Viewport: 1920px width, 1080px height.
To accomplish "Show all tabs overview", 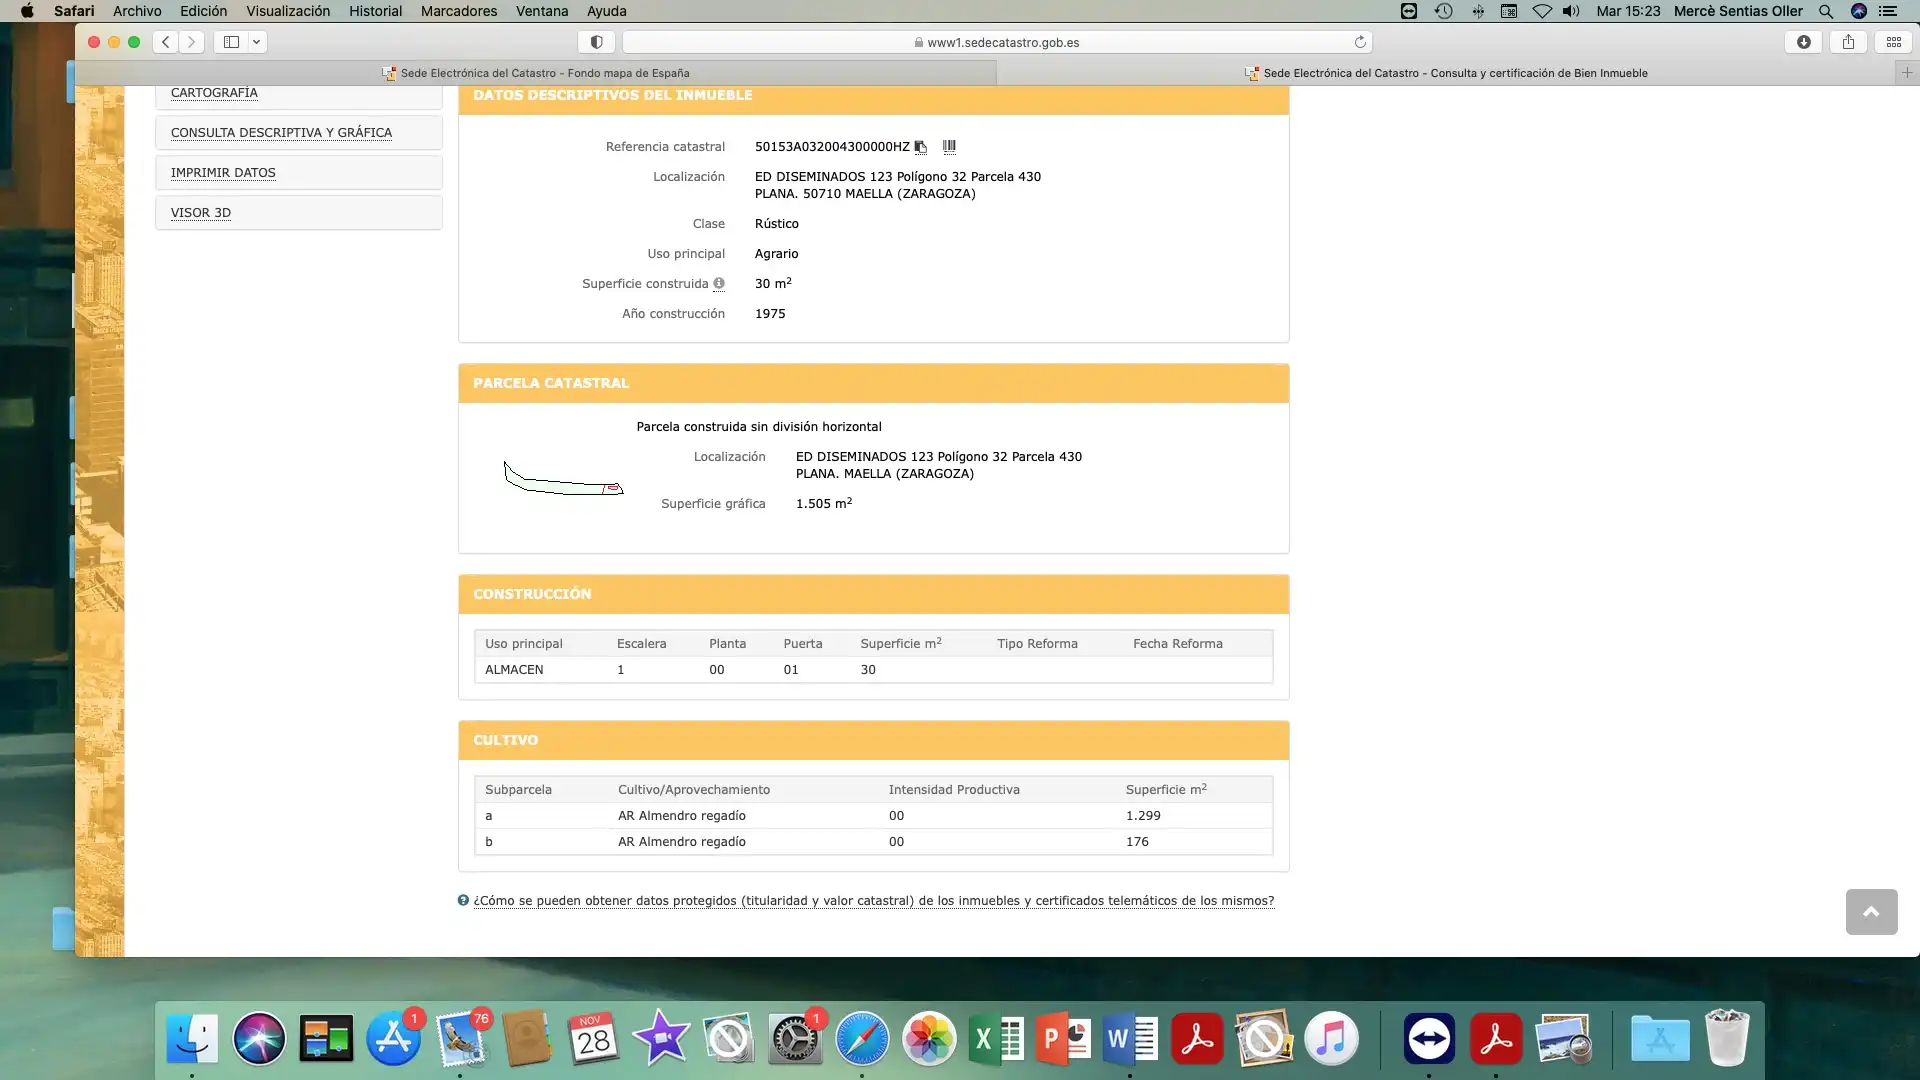I will (x=1893, y=42).
